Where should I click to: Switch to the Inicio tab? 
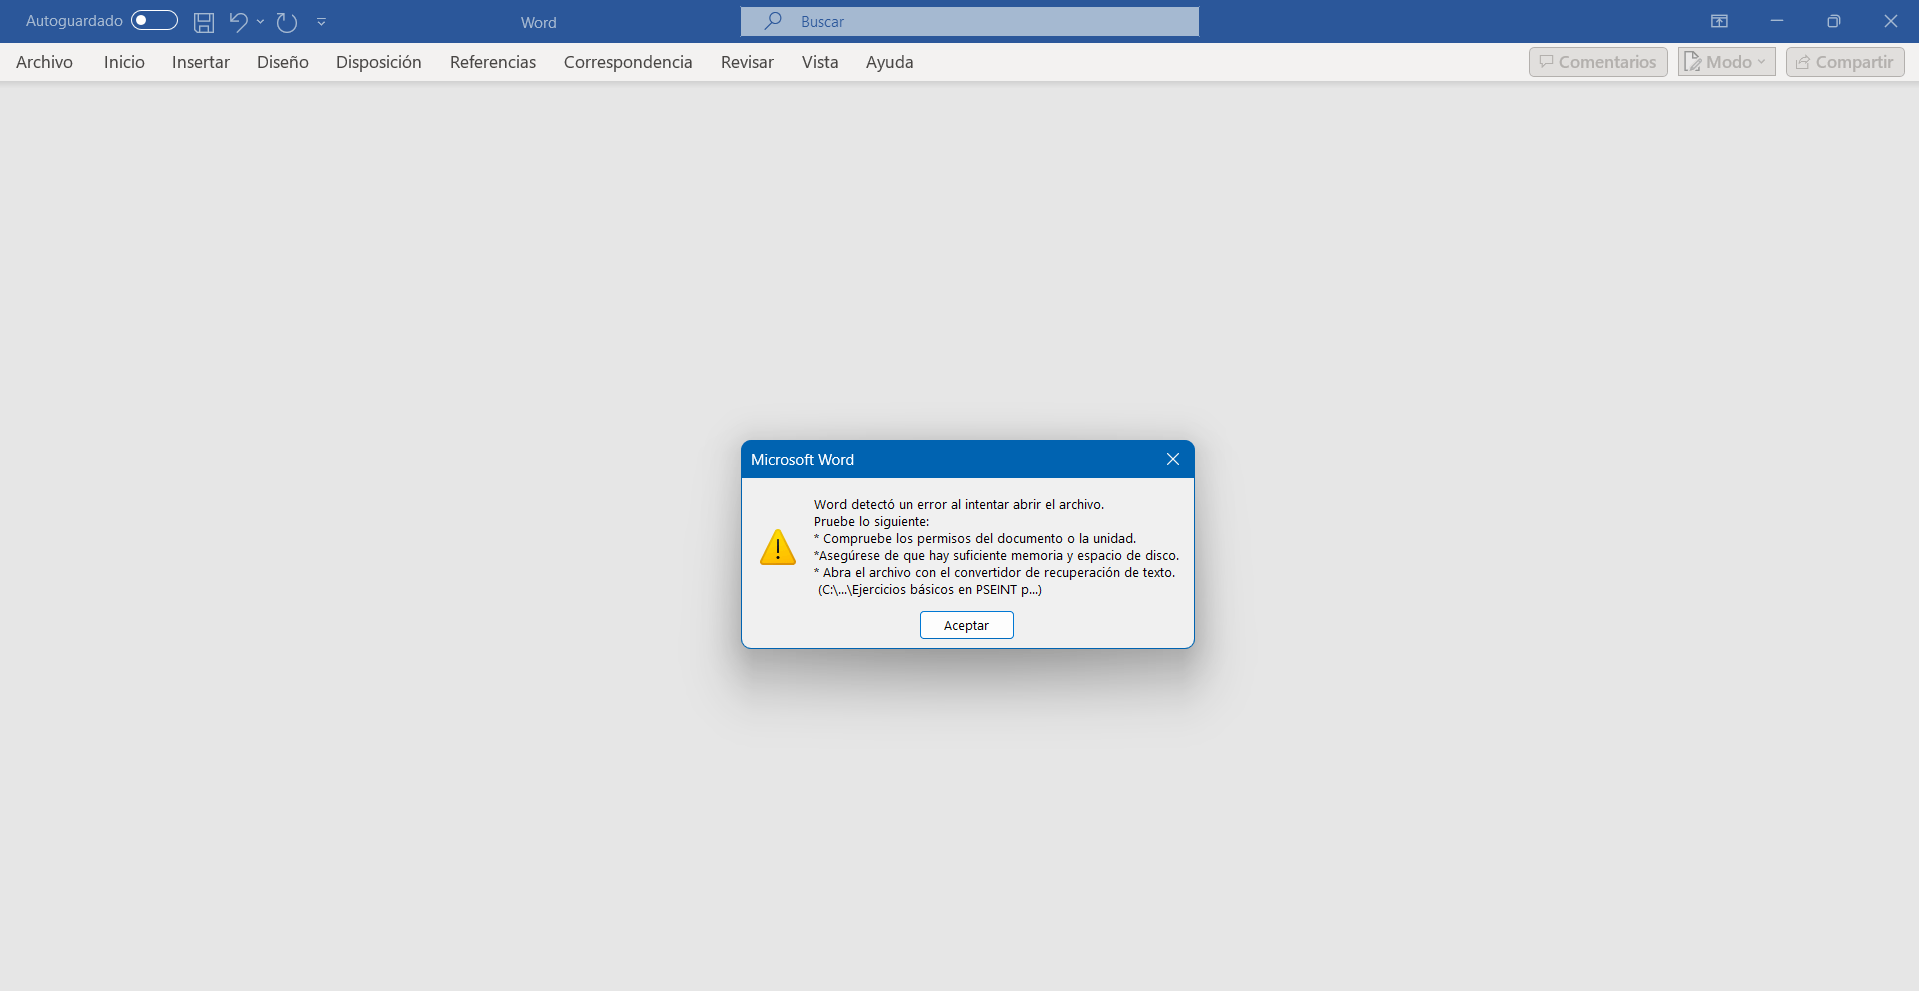[124, 62]
